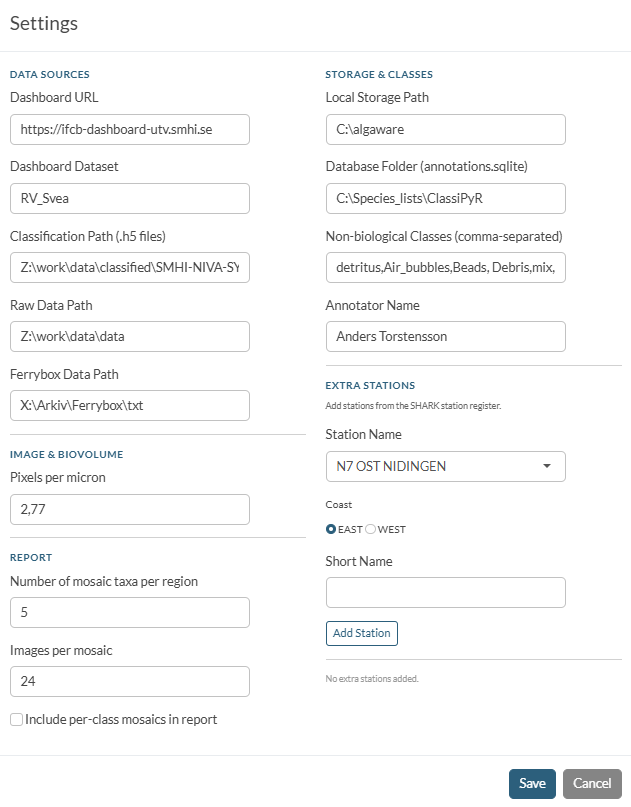Change the Pixels per micron value

(129, 509)
